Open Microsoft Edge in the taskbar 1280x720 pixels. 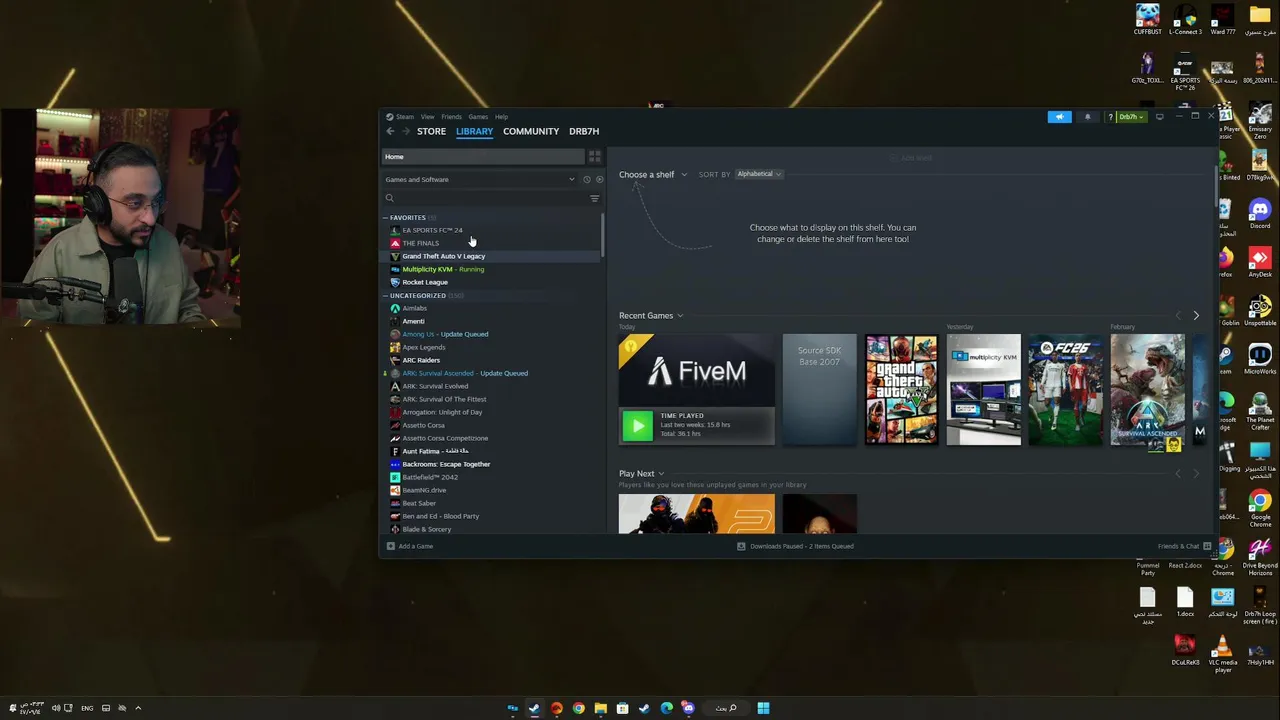(666, 708)
